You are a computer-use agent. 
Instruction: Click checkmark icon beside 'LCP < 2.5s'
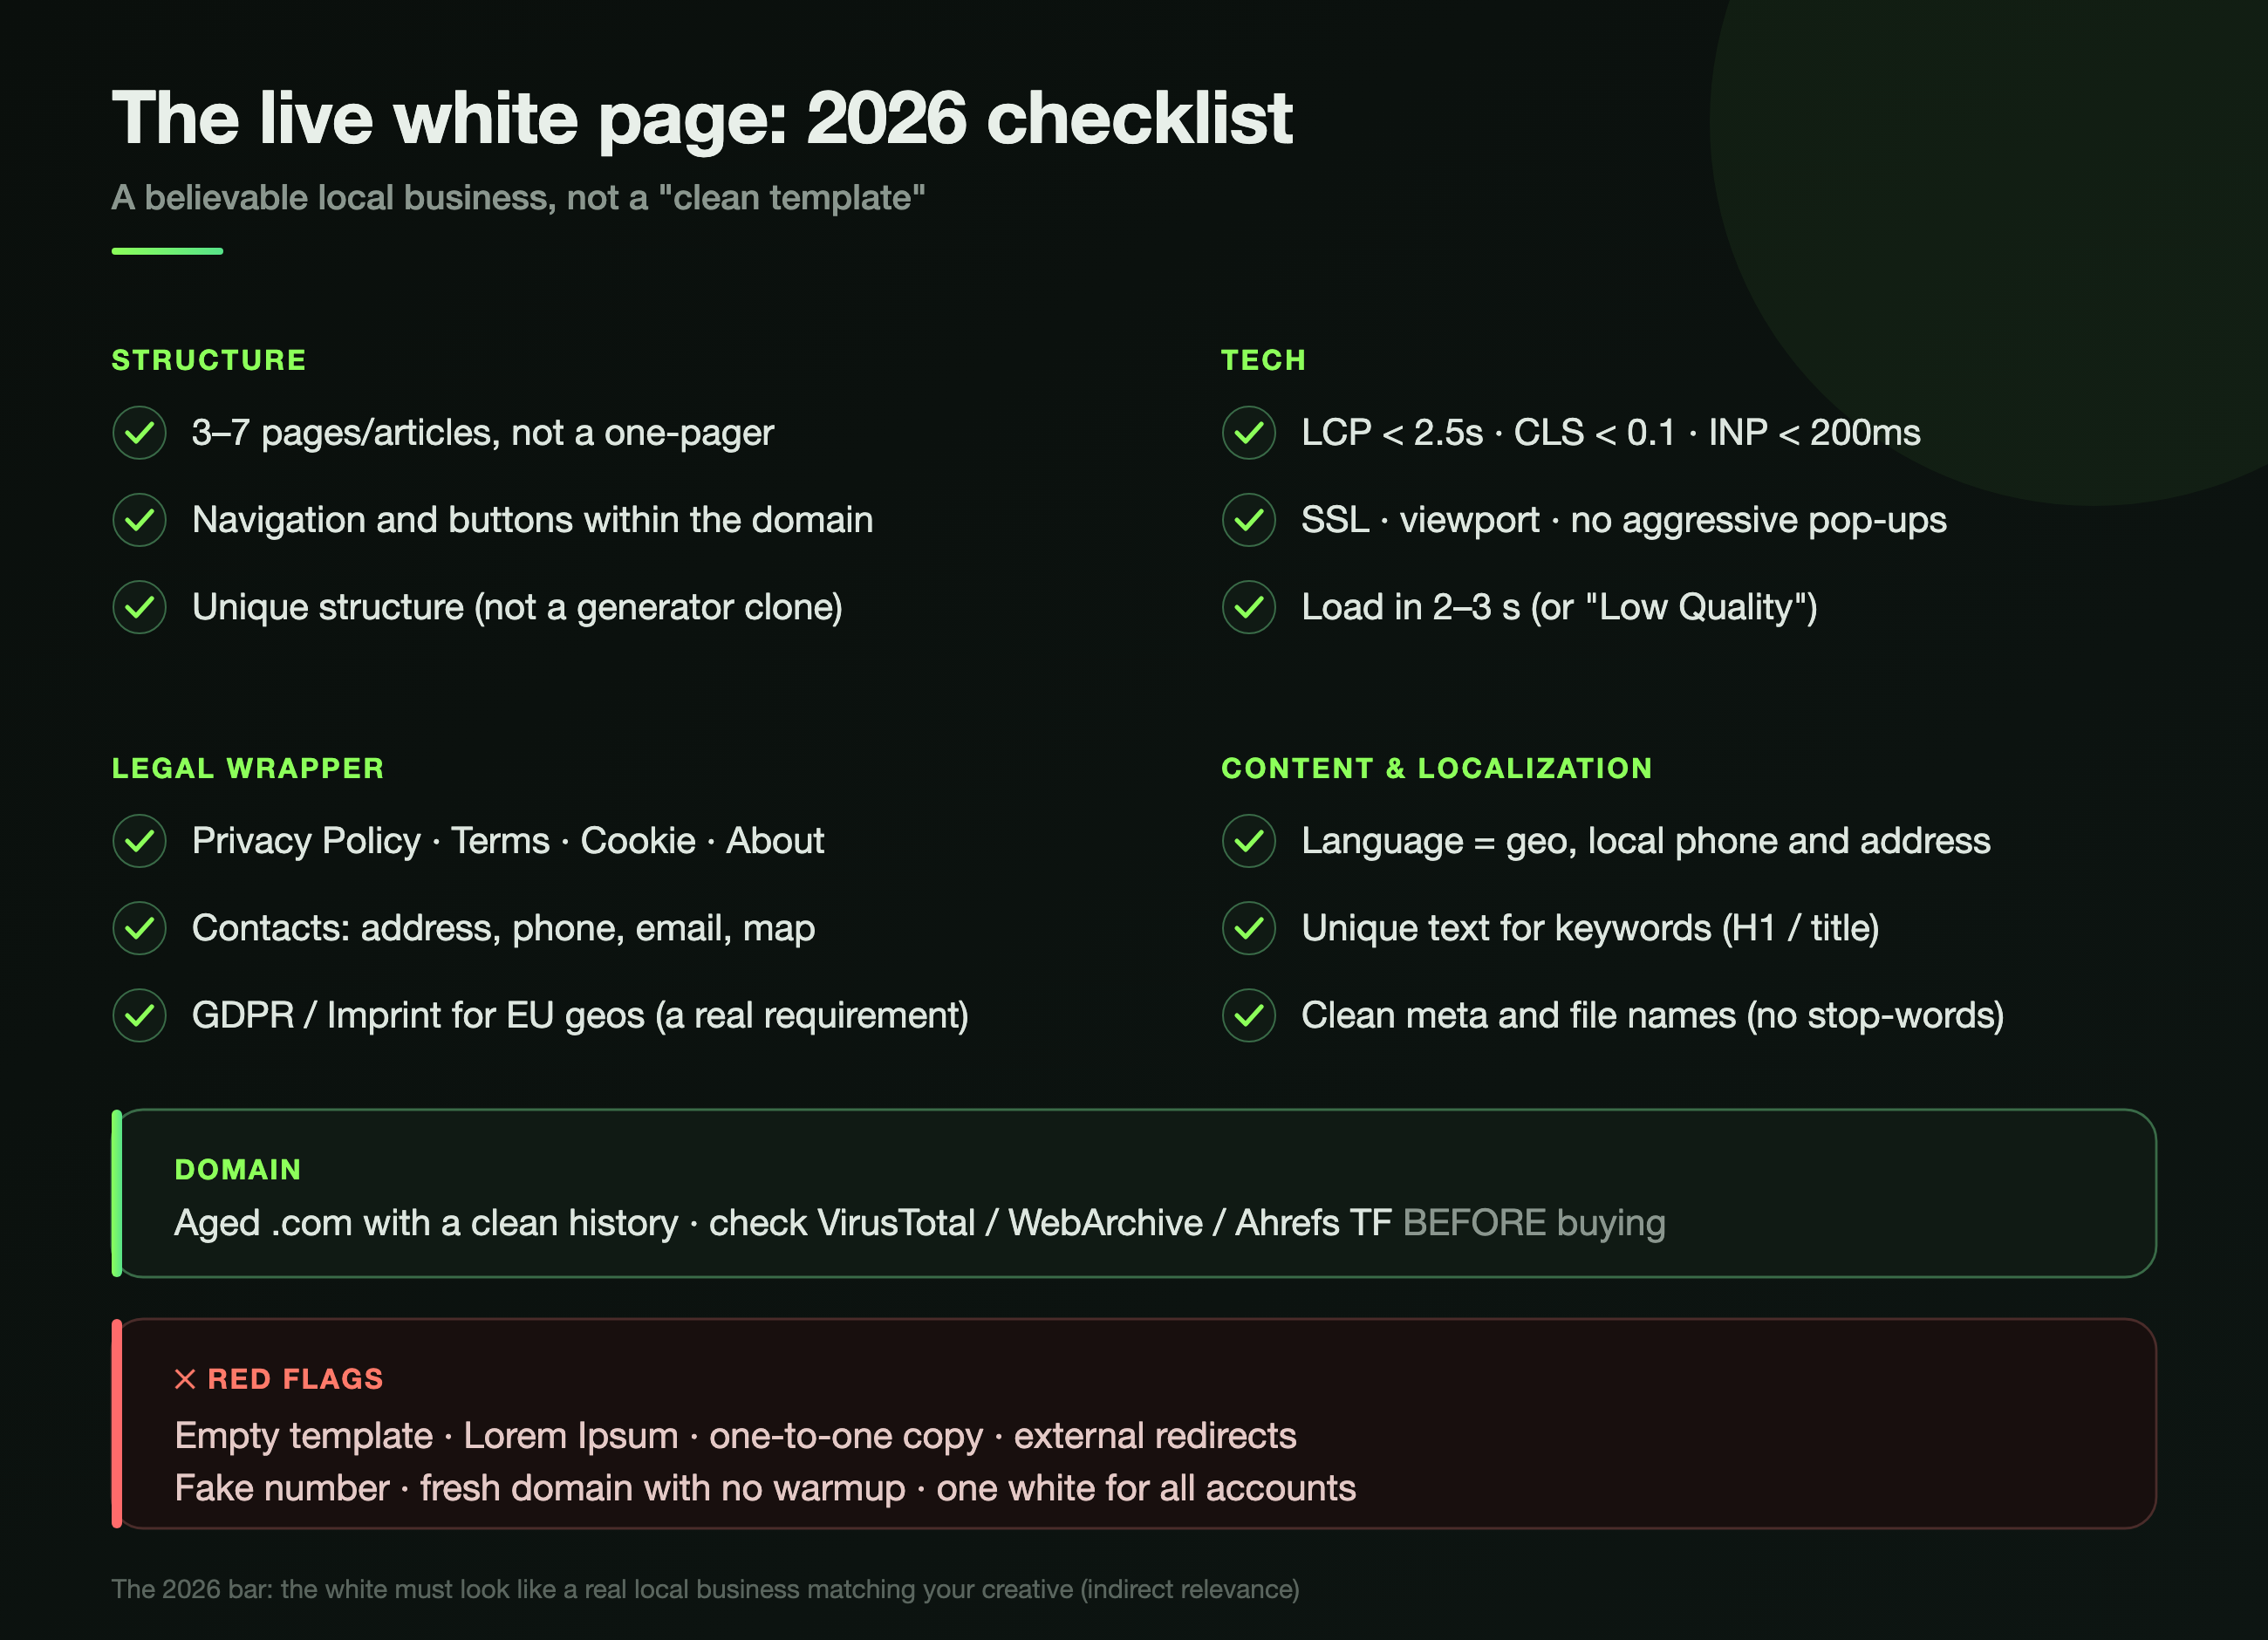coord(1249,433)
